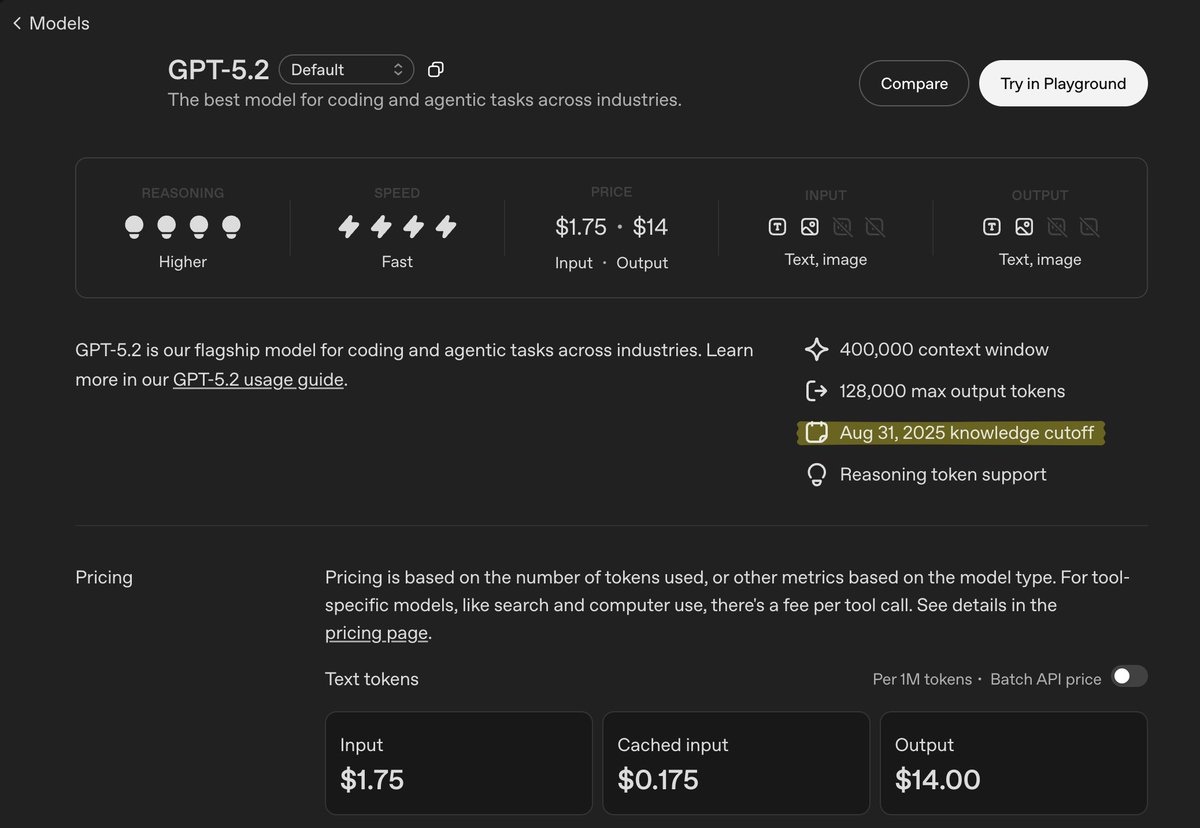
Task: Click the last disabled icon under INPUT
Action: click(875, 227)
